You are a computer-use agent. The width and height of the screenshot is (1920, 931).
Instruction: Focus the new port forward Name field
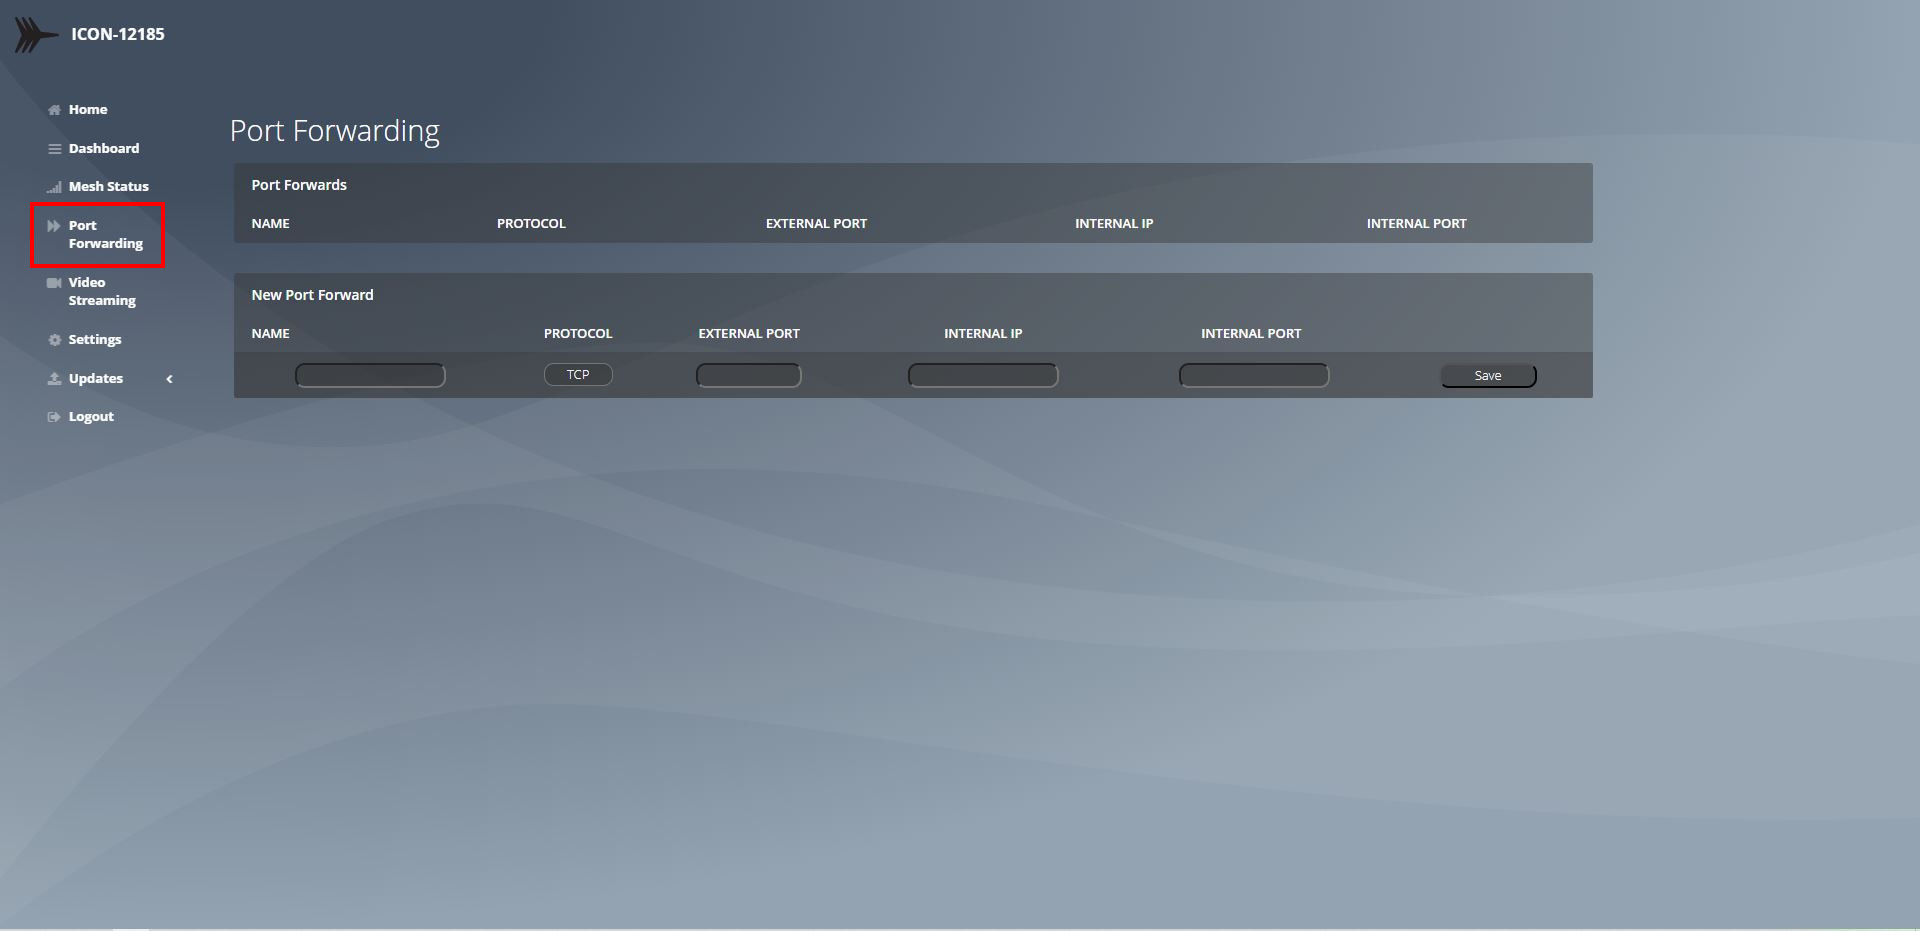pos(370,376)
